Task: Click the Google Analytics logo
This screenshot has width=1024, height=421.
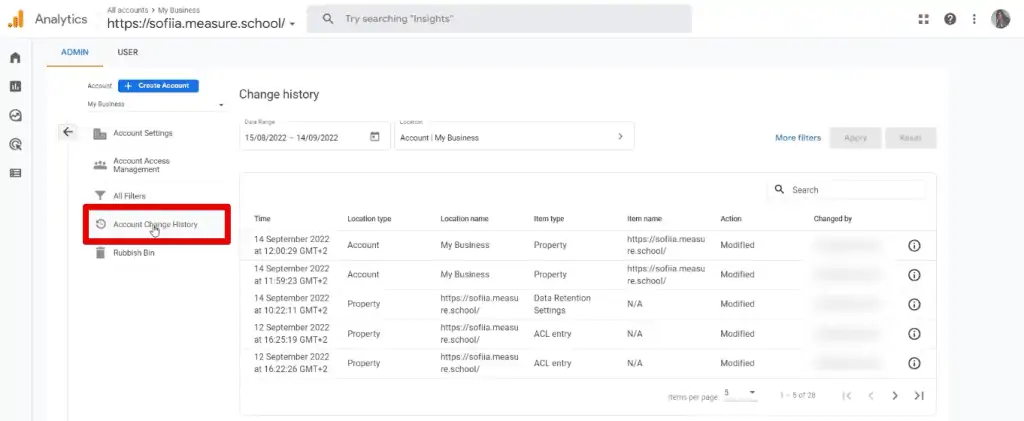Action: (x=16, y=19)
